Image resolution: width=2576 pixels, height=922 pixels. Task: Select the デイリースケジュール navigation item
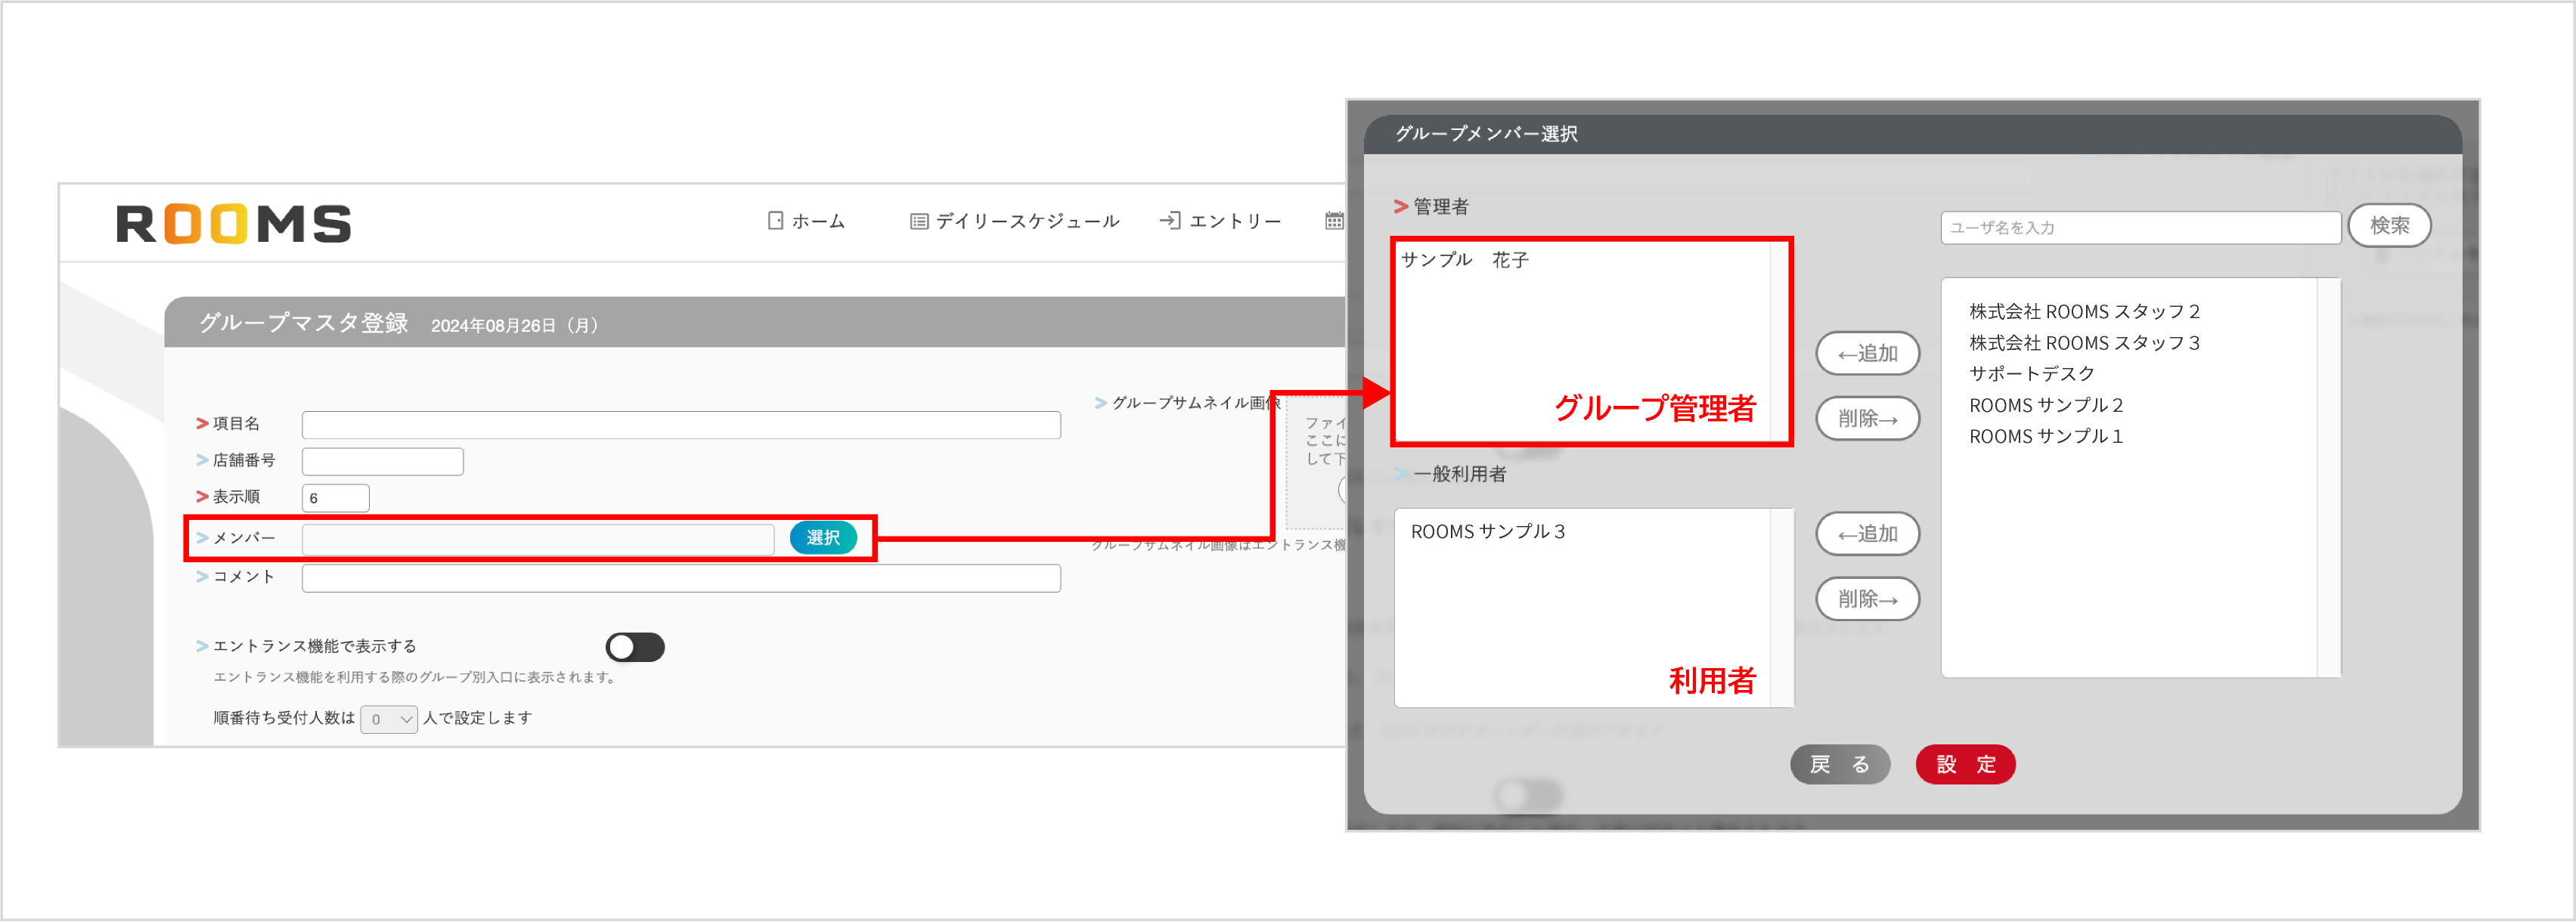[x=1027, y=220]
